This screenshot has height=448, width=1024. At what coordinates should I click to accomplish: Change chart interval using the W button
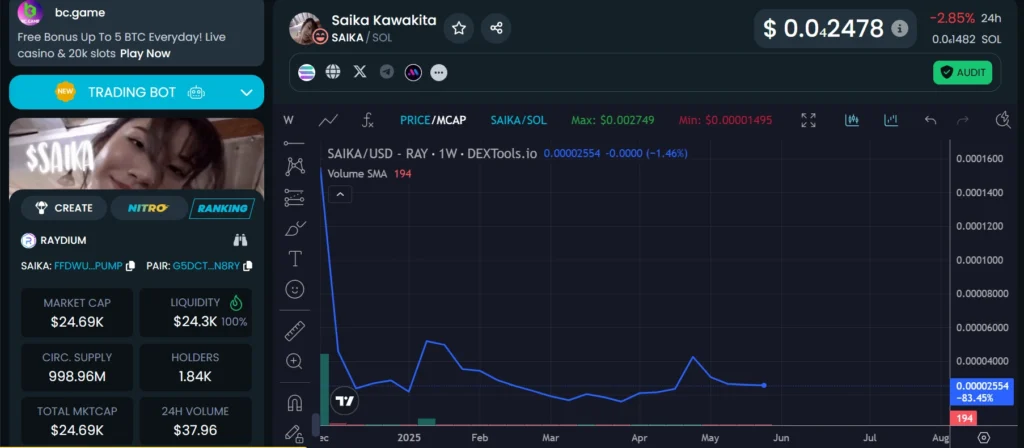coord(289,120)
